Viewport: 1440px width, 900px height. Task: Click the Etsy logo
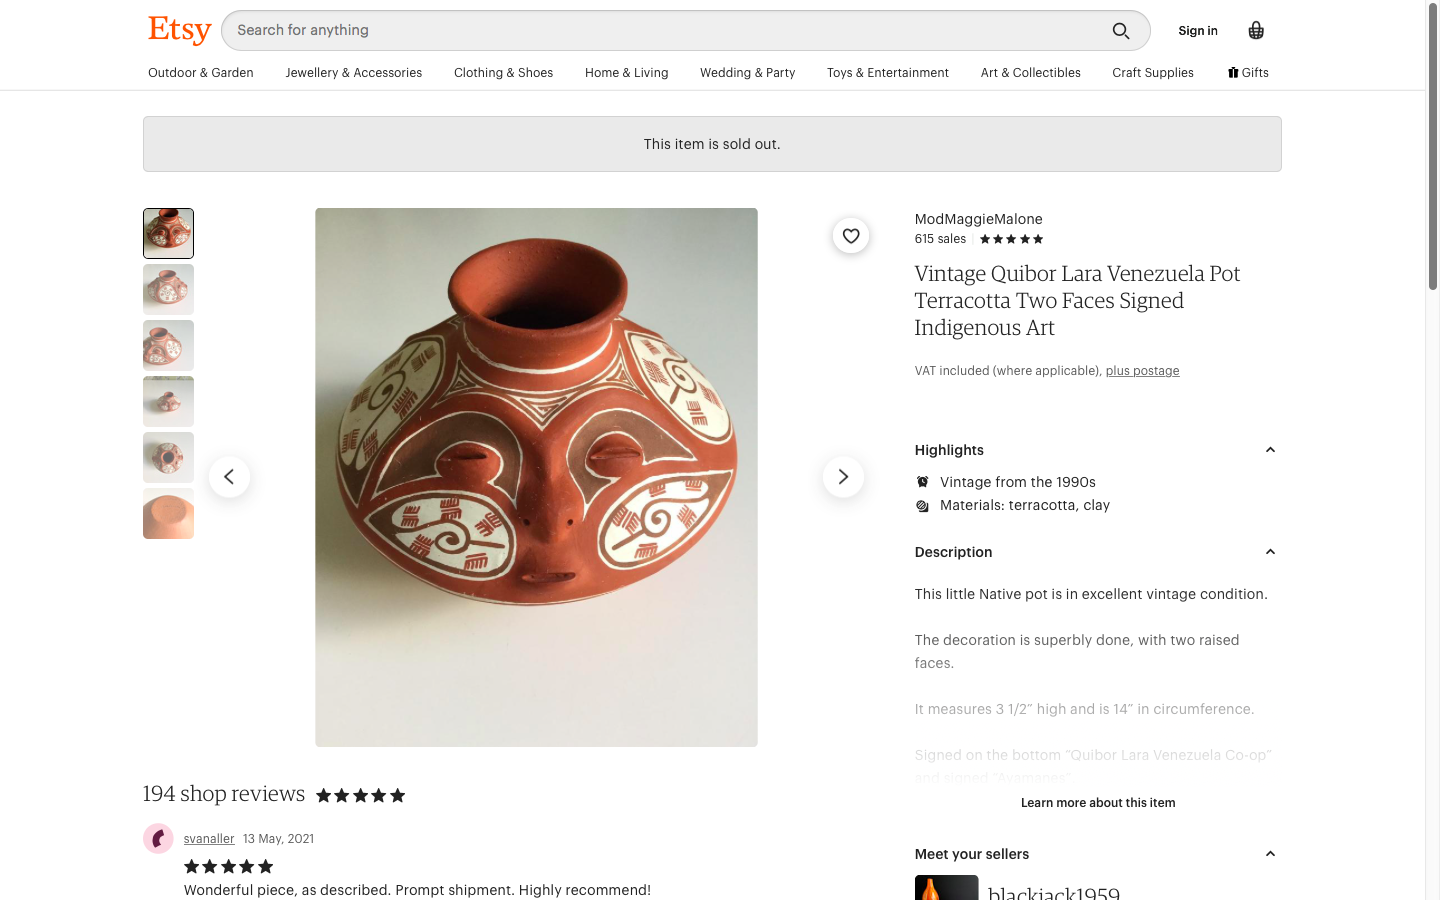(x=180, y=30)
